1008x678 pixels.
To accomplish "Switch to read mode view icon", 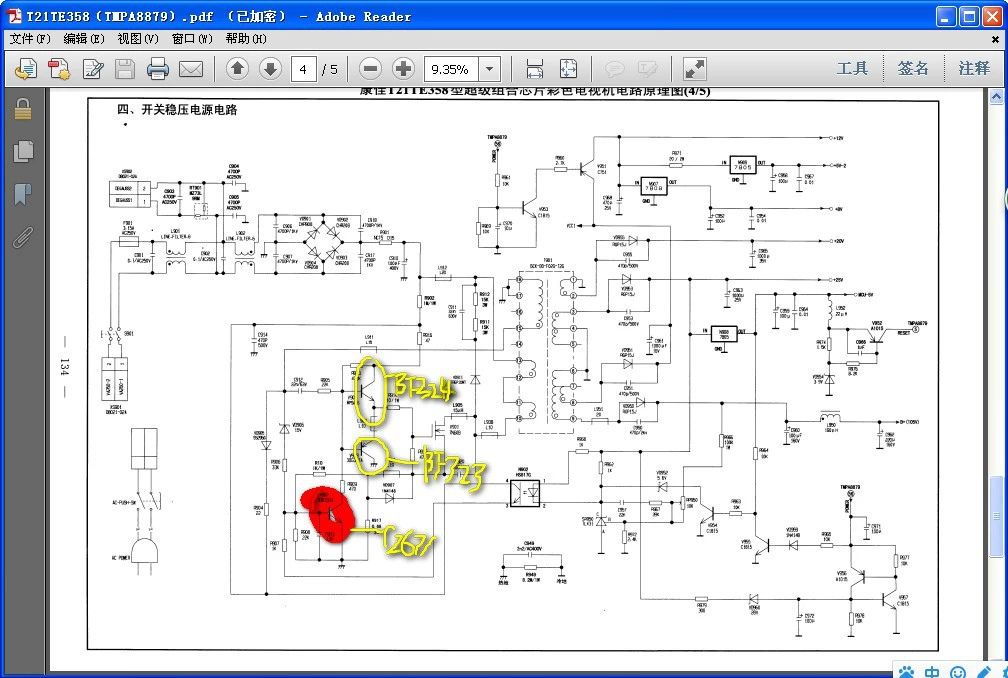I will 695,69.
